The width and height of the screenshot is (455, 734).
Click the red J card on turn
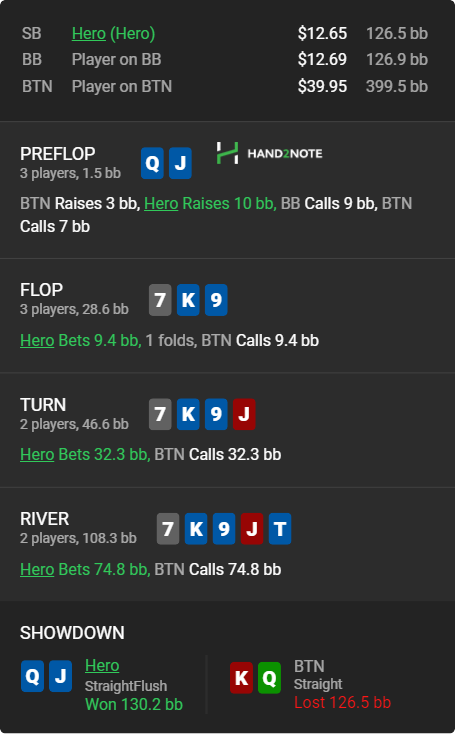point(244,414)
